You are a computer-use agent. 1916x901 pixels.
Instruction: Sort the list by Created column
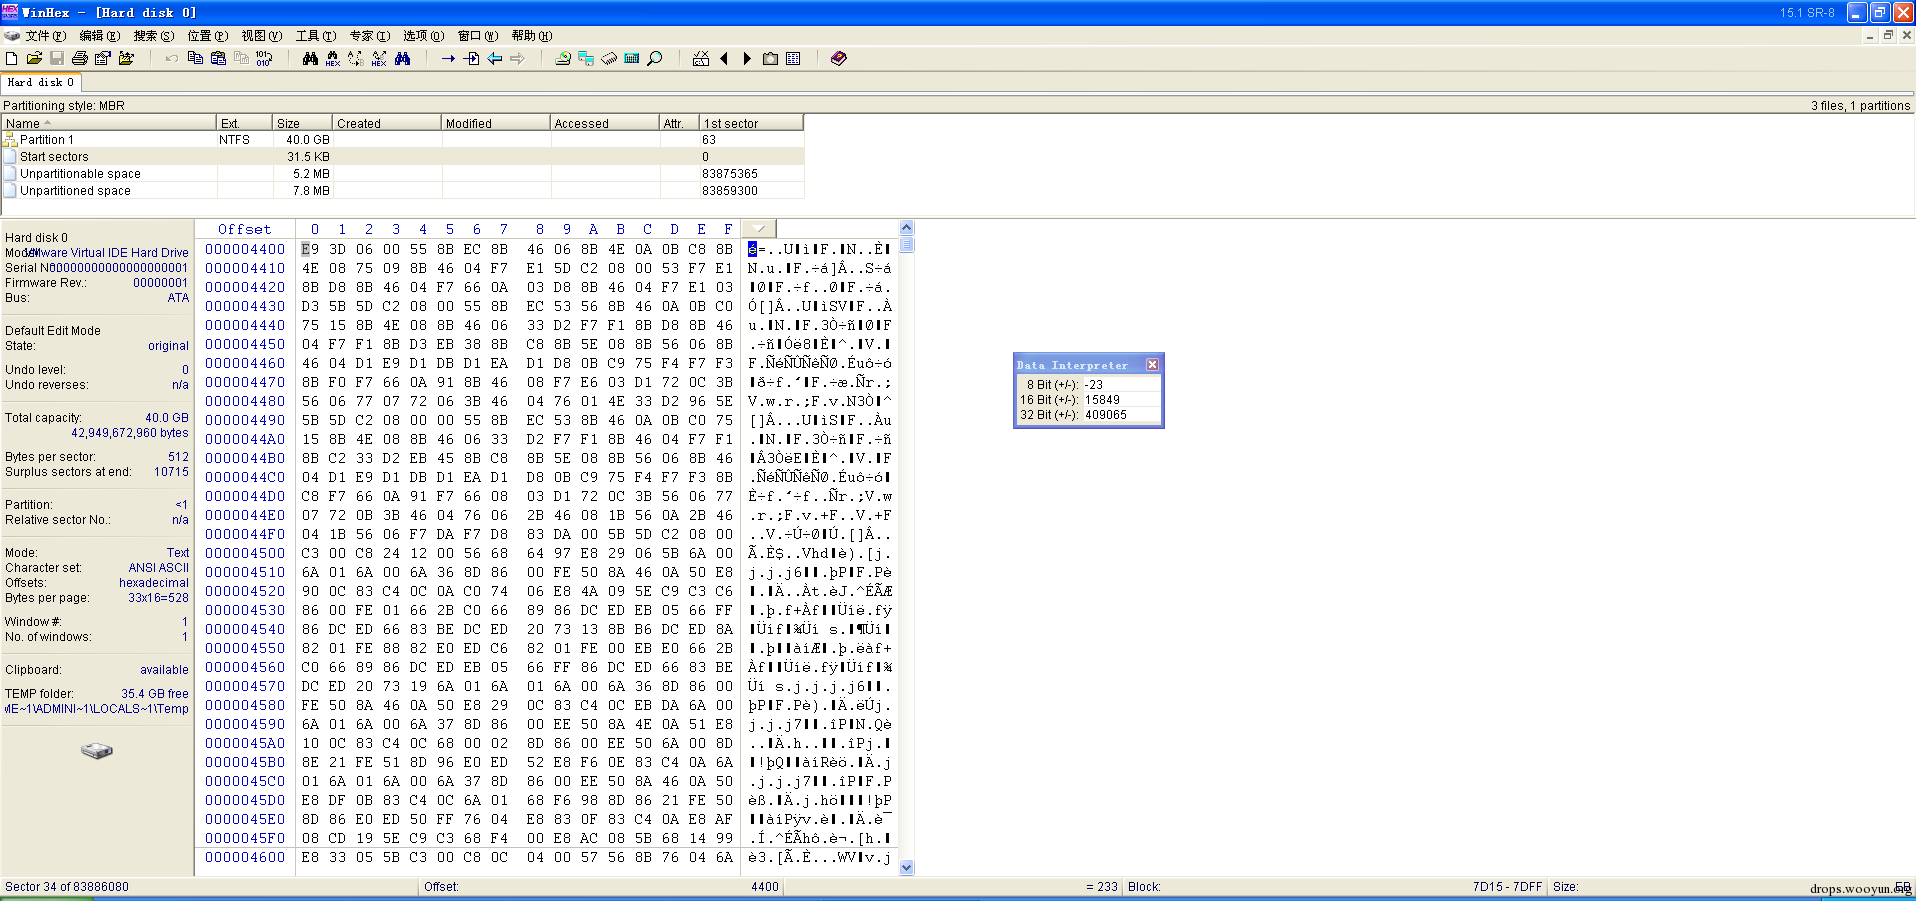pyautogui.click(x=387, y=123)
